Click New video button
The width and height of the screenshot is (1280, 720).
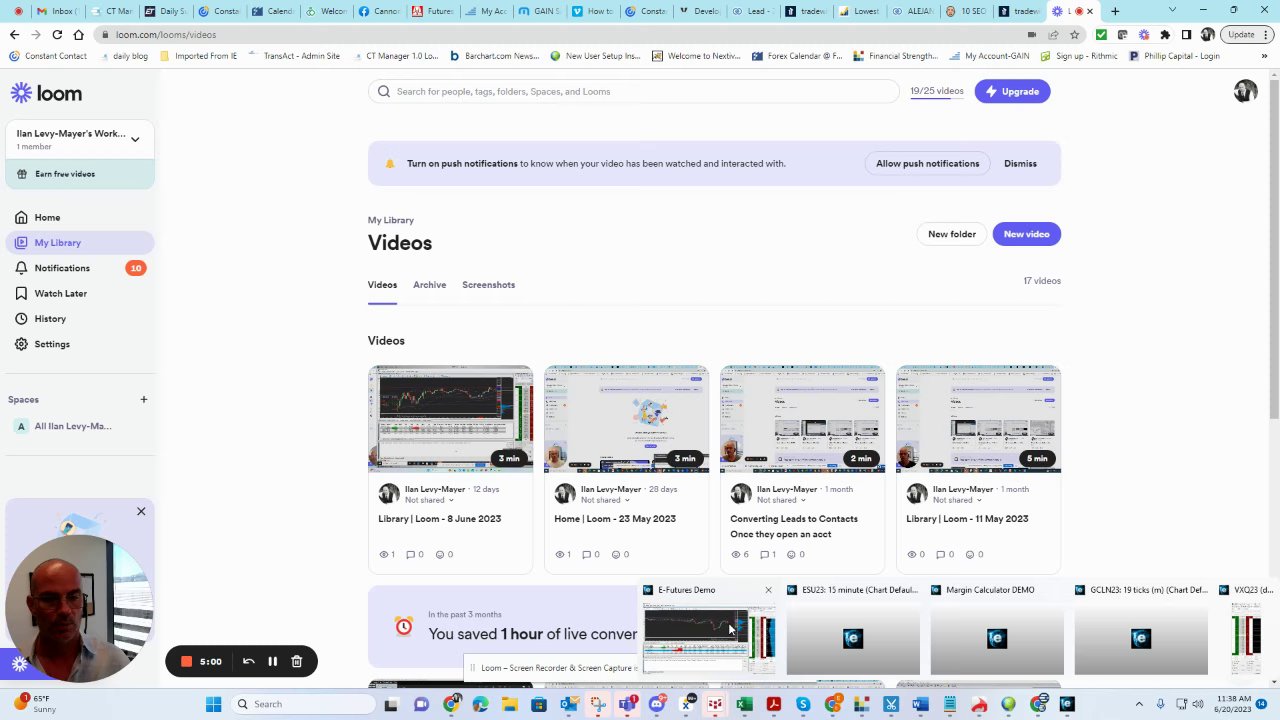[1026, 234]
